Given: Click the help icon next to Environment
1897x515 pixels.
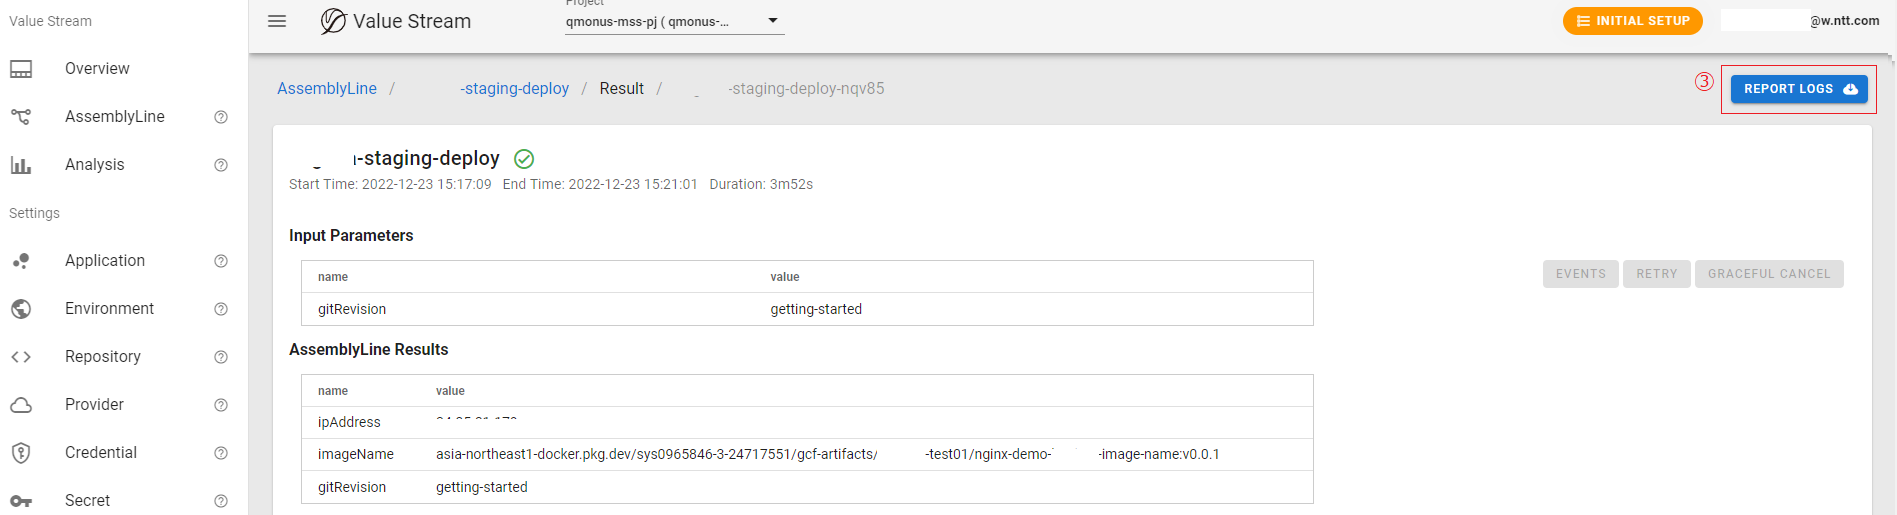Looking at the screenshot, I should click(x=221, y=309).
